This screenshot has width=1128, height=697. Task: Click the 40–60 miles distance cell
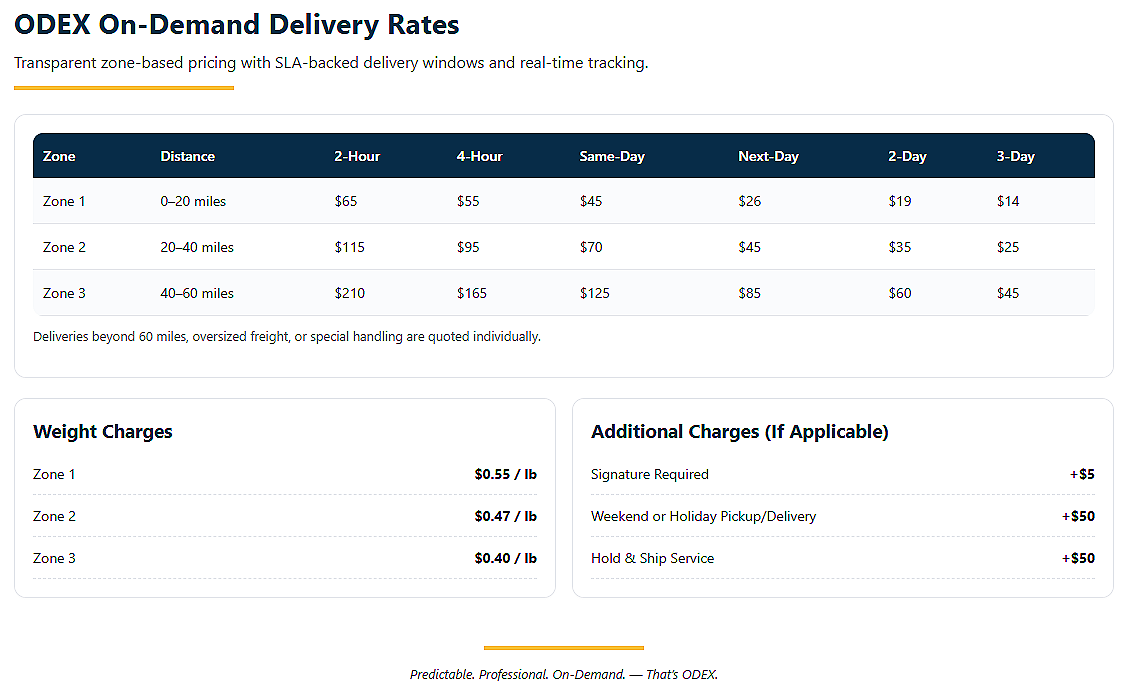click(197, 293)
